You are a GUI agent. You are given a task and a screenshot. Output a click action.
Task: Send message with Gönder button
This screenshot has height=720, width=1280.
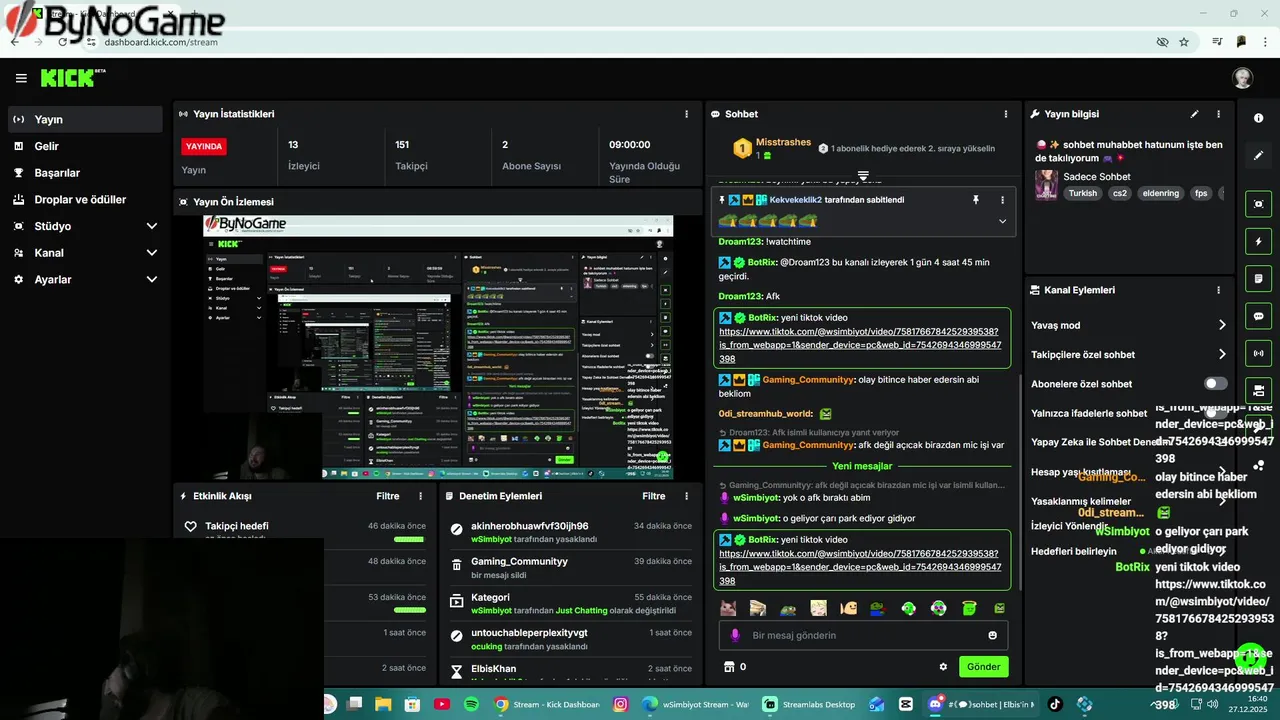[983, 667]
